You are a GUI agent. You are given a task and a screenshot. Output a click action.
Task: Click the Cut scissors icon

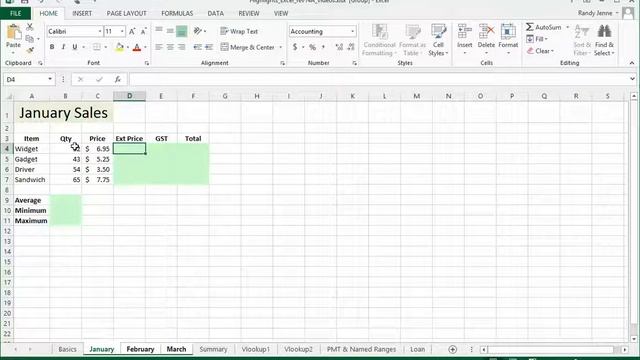tap(30, 27)
